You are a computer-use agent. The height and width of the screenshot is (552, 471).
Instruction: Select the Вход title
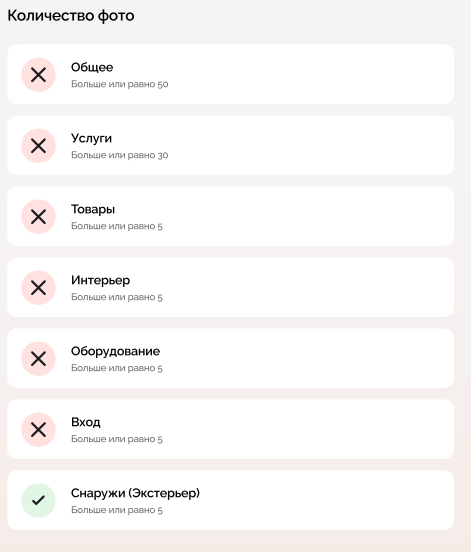click(x=86, y=422)
